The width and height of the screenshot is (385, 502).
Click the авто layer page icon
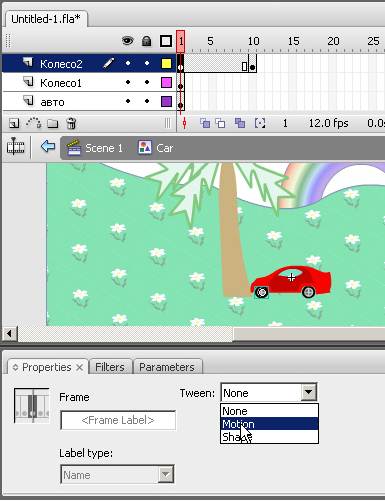tap(28, 100)
